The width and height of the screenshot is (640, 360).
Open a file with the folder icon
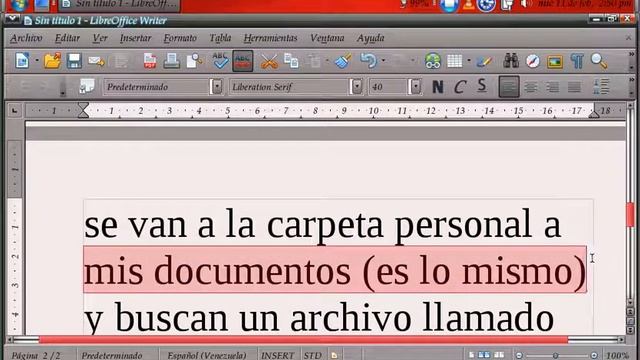[52, 61]
